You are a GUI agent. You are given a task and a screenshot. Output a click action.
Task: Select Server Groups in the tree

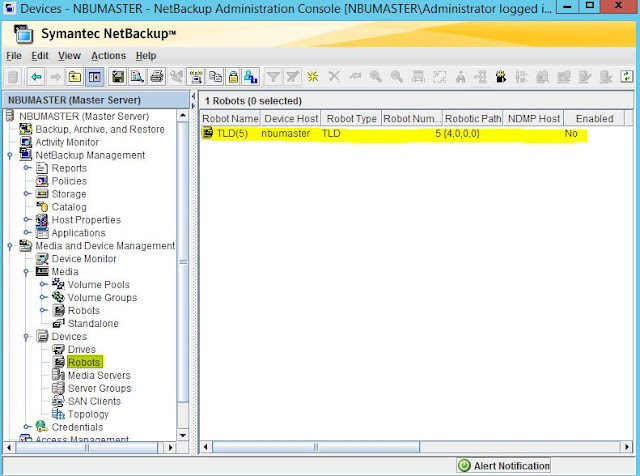point(100,388)
